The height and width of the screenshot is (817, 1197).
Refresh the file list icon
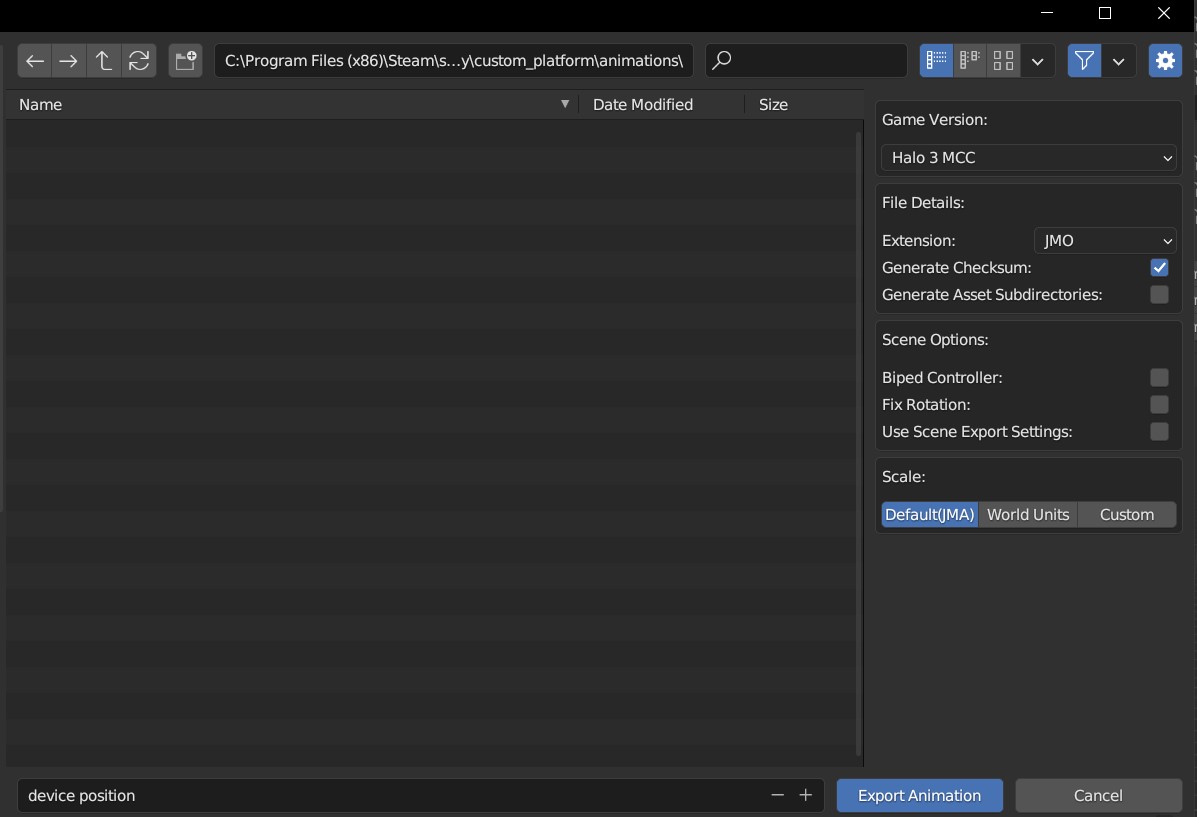(x=139, y=60)
